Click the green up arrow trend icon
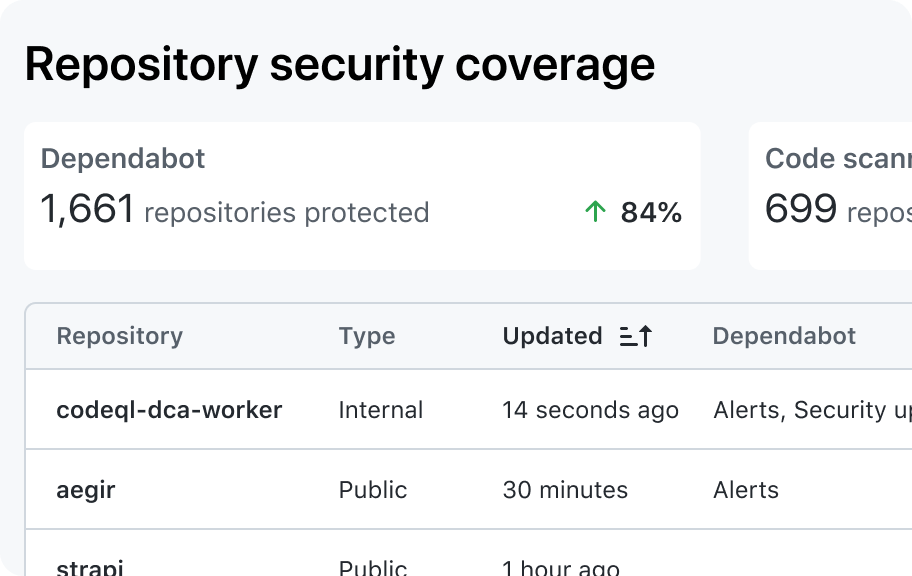The width and height of the screenshot is (912, 576). 595,212
